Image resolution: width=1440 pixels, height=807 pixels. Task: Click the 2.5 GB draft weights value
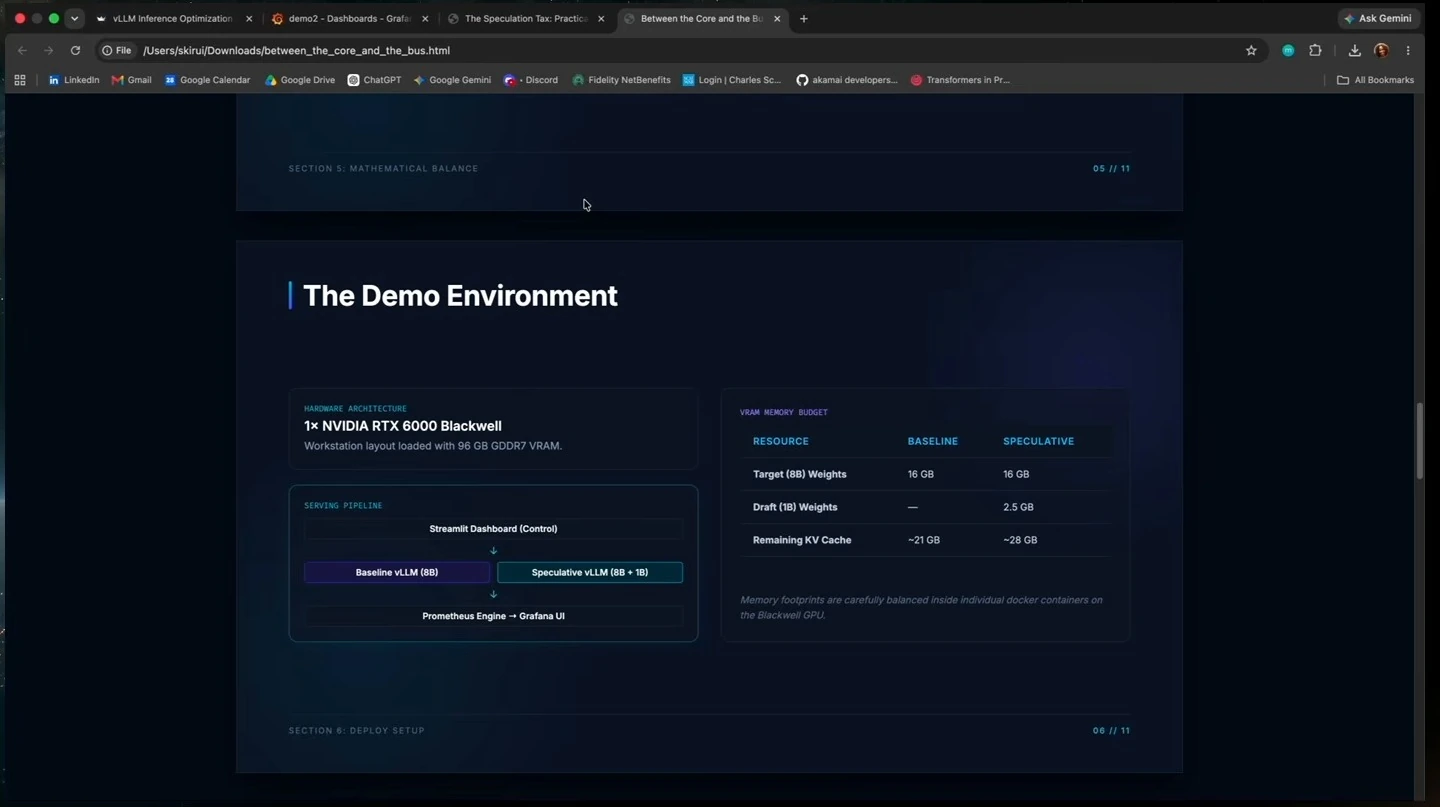1018,507
